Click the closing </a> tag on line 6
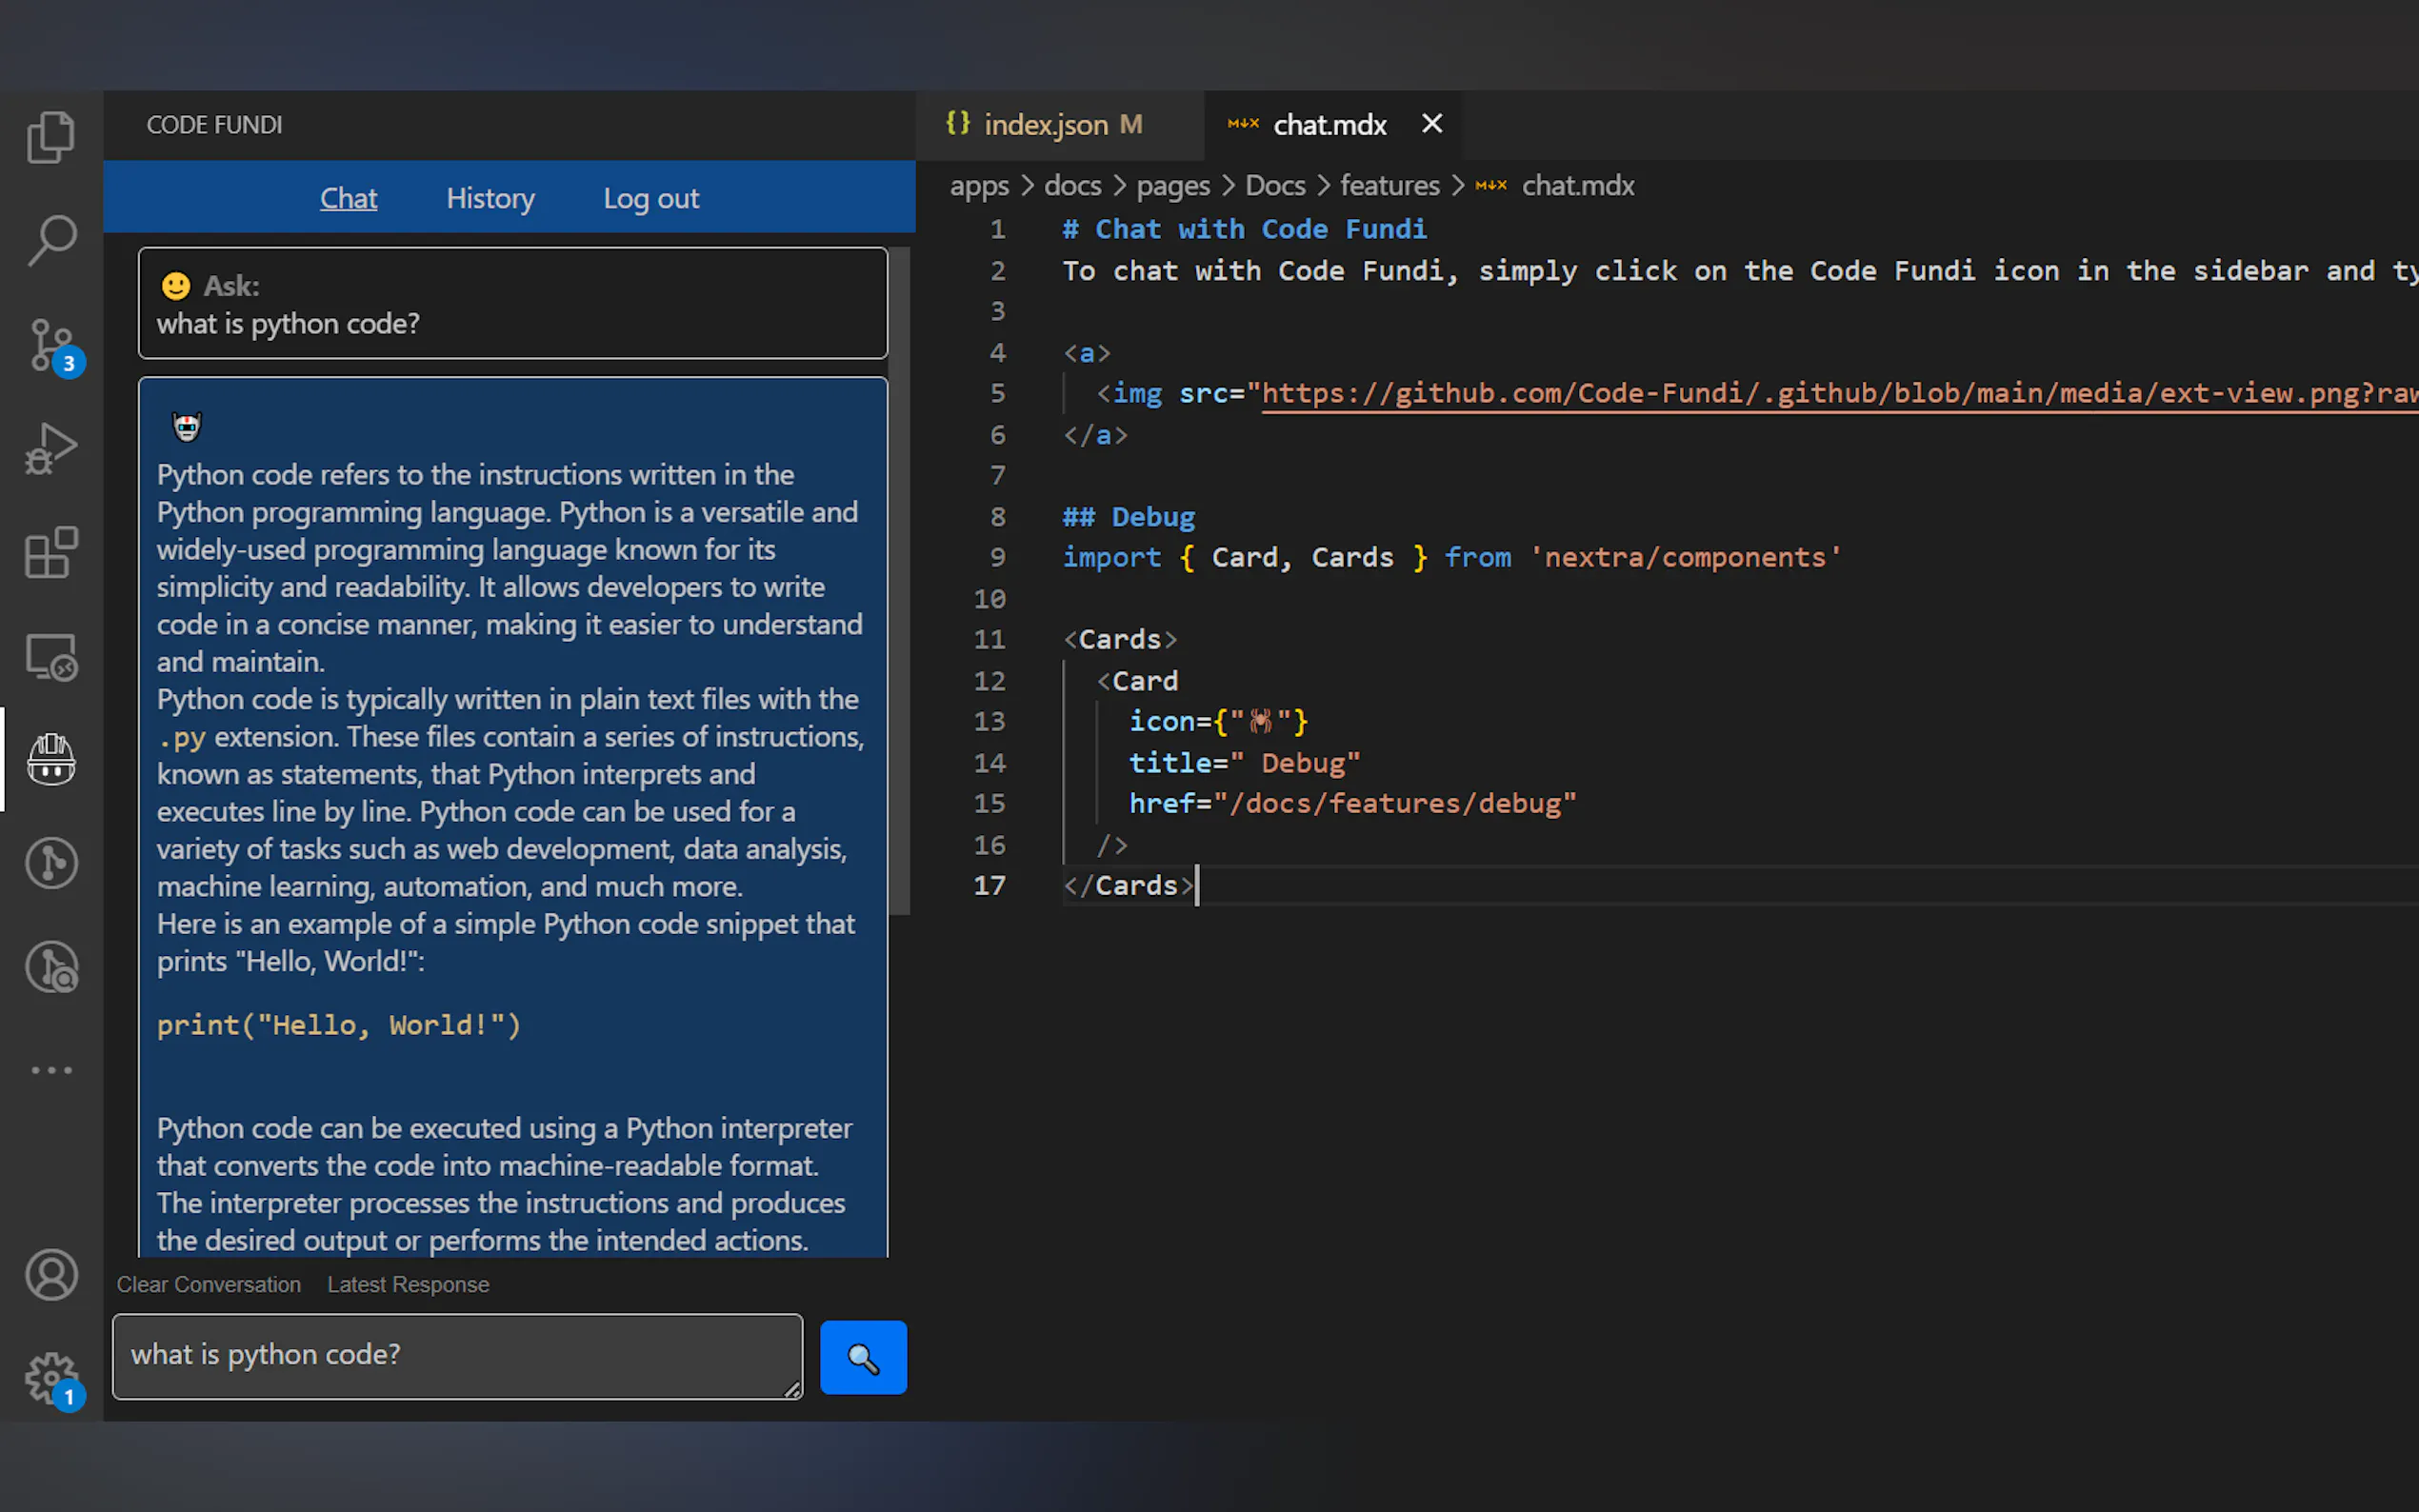 (x=1095, y=435)
